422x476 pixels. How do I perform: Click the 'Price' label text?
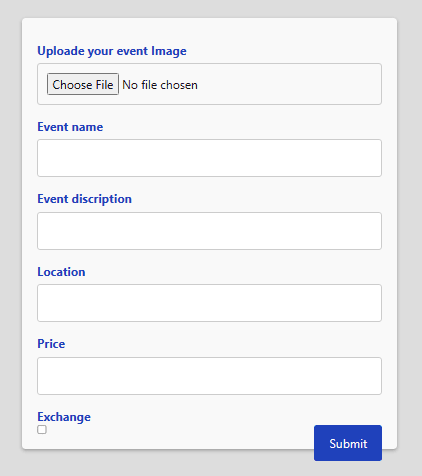click(51, 344)
